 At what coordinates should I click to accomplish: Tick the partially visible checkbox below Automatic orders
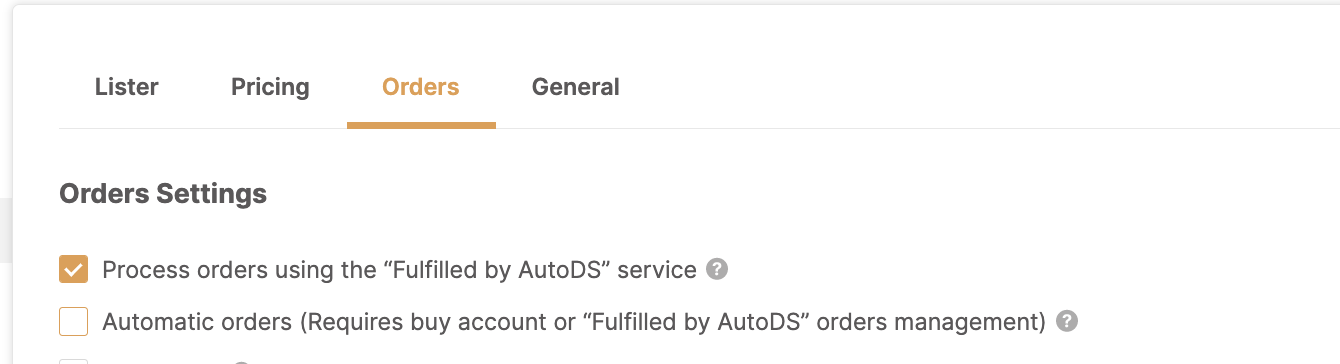[x=74, y=361]
